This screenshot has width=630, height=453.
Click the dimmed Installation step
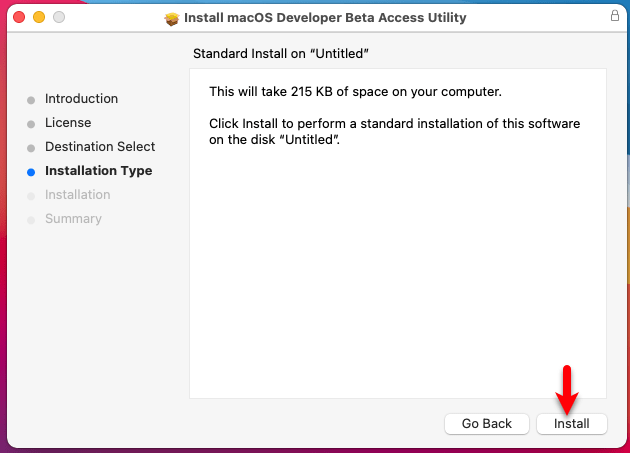tap(78, 195)
